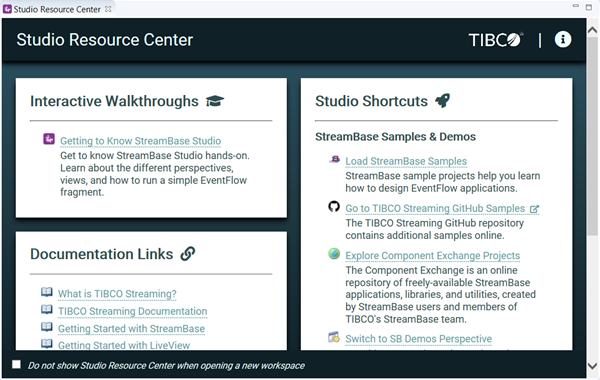600x380 pixels.
Task: Go to TIBCO Streaming GitHub Samples link
Action: 435,208
